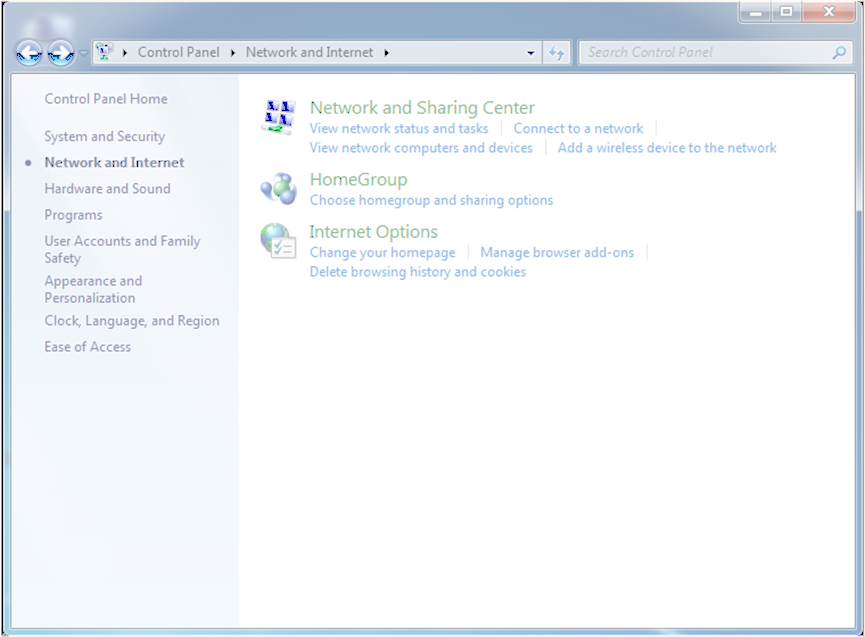Open Programs category
The image size is (865, 637).
(73, 215)
